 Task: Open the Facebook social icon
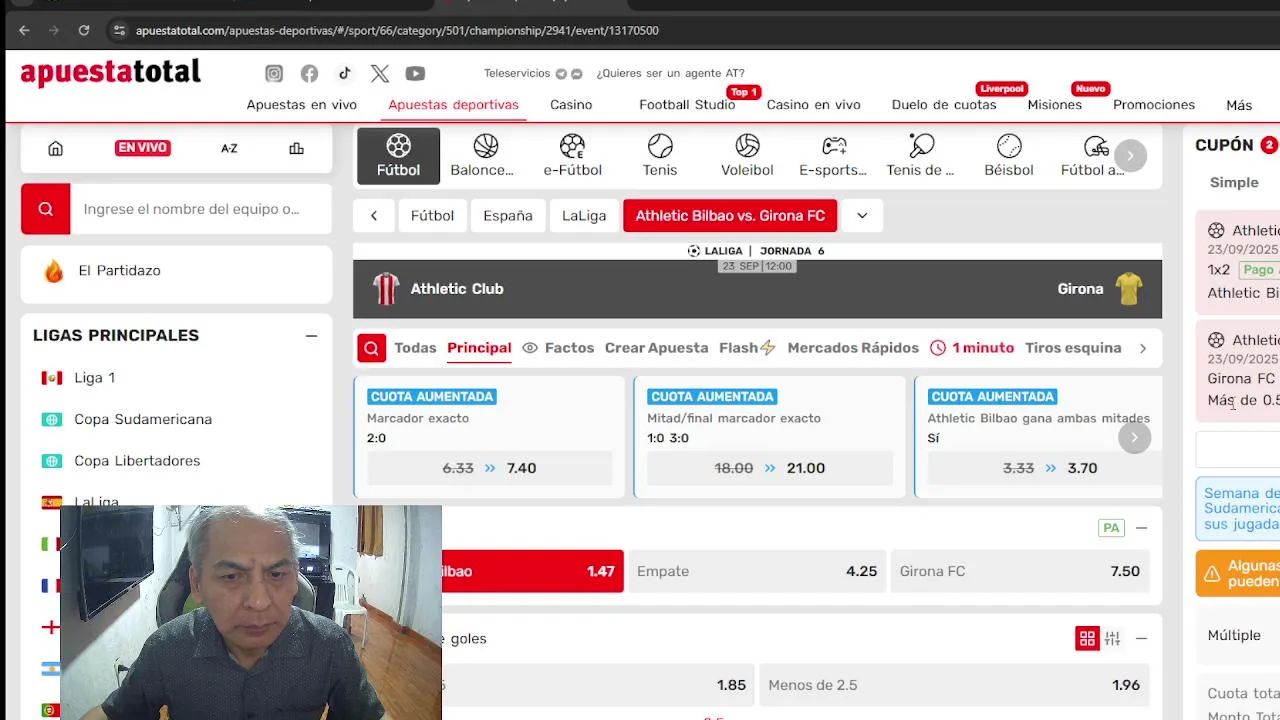click(309, 73)
